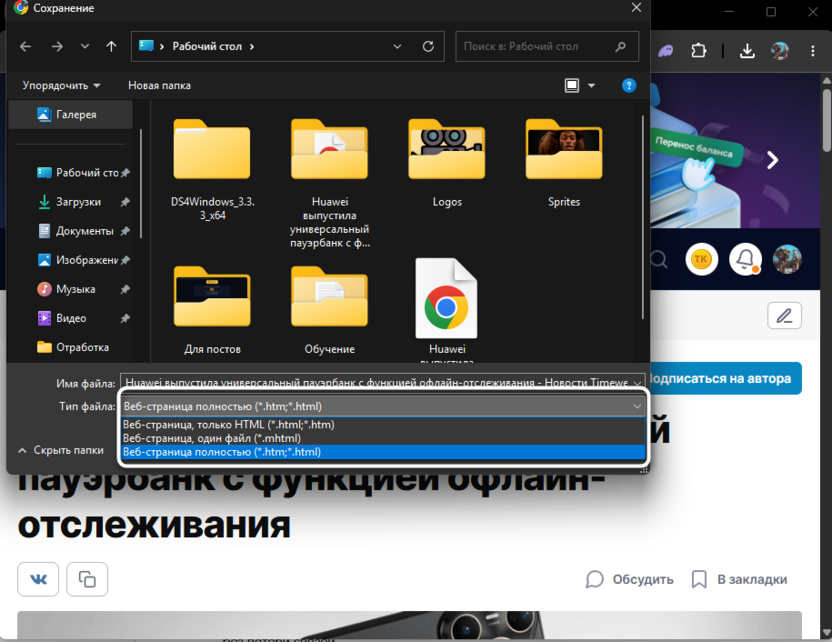Select the Для постов folder
The width and height of the screenshot is (832, 642).
[212, 310]
